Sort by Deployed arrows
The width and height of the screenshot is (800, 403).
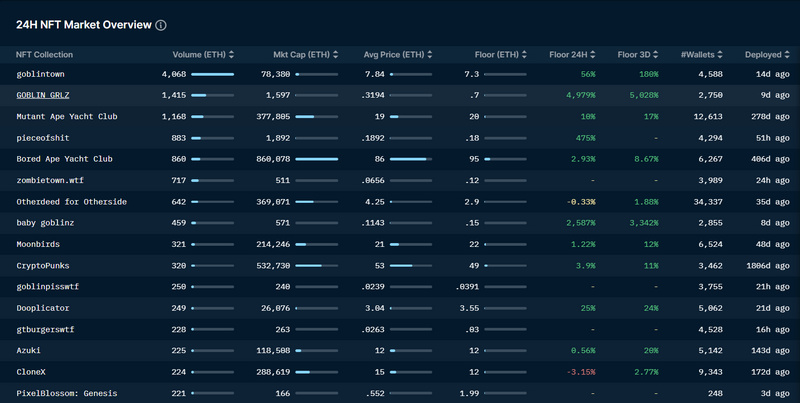click(x=787, y=55)
